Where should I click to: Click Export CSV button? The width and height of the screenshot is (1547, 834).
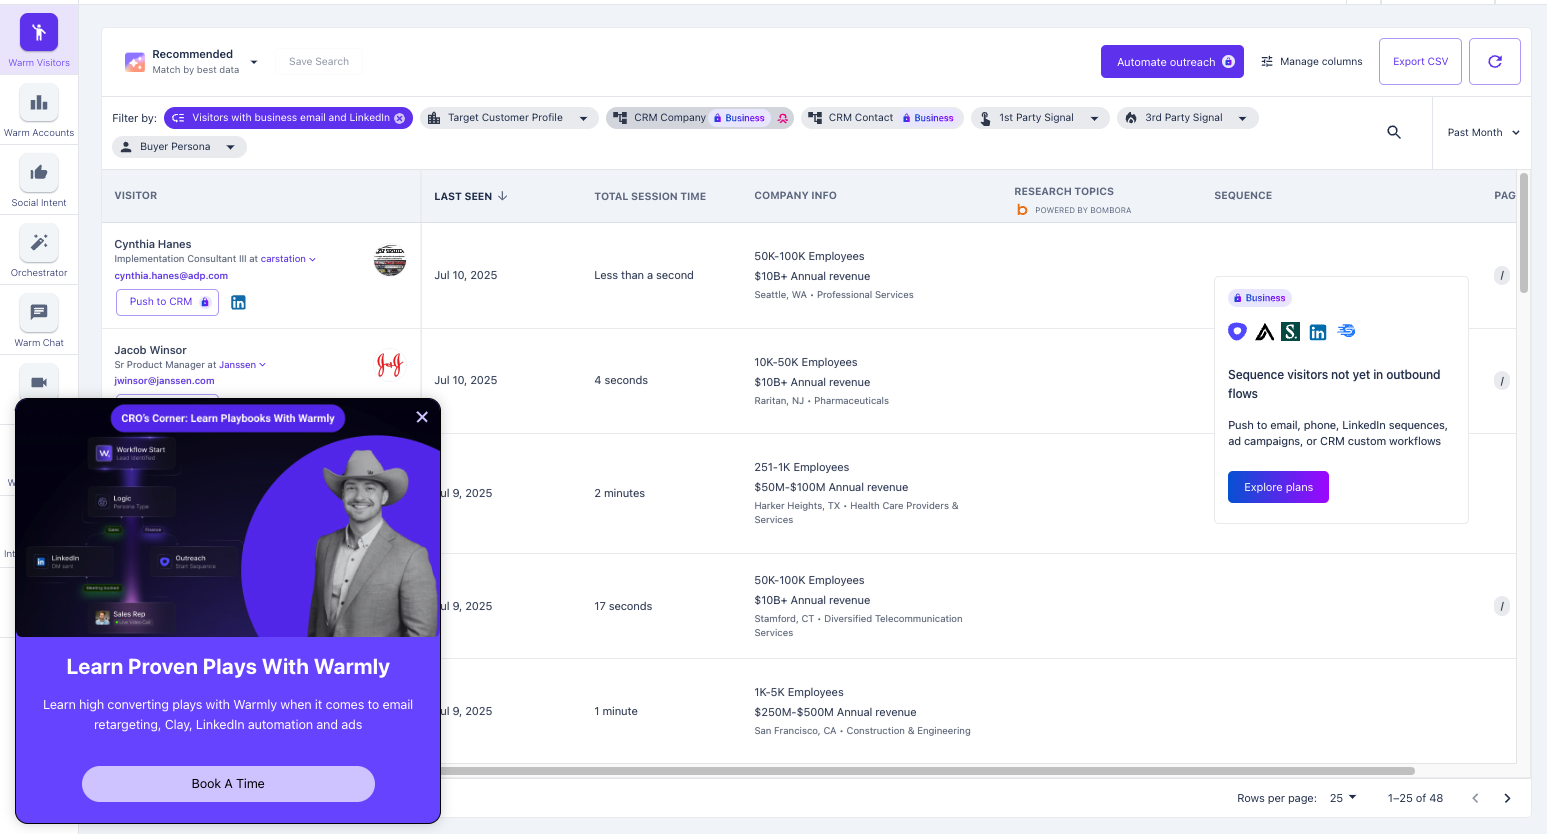pos(1420,62)
